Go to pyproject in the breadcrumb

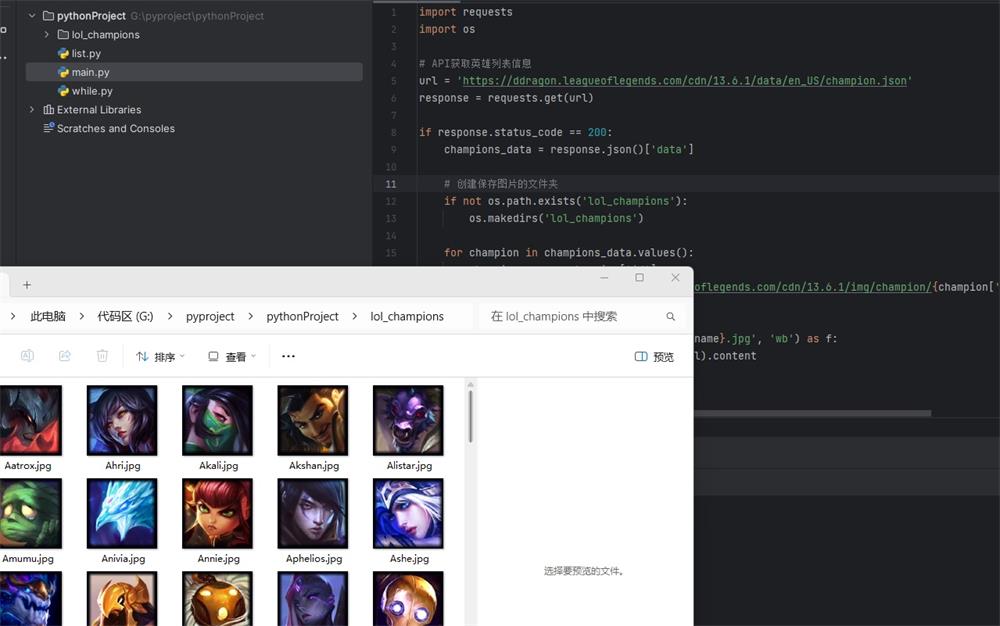tap(210, 316)
